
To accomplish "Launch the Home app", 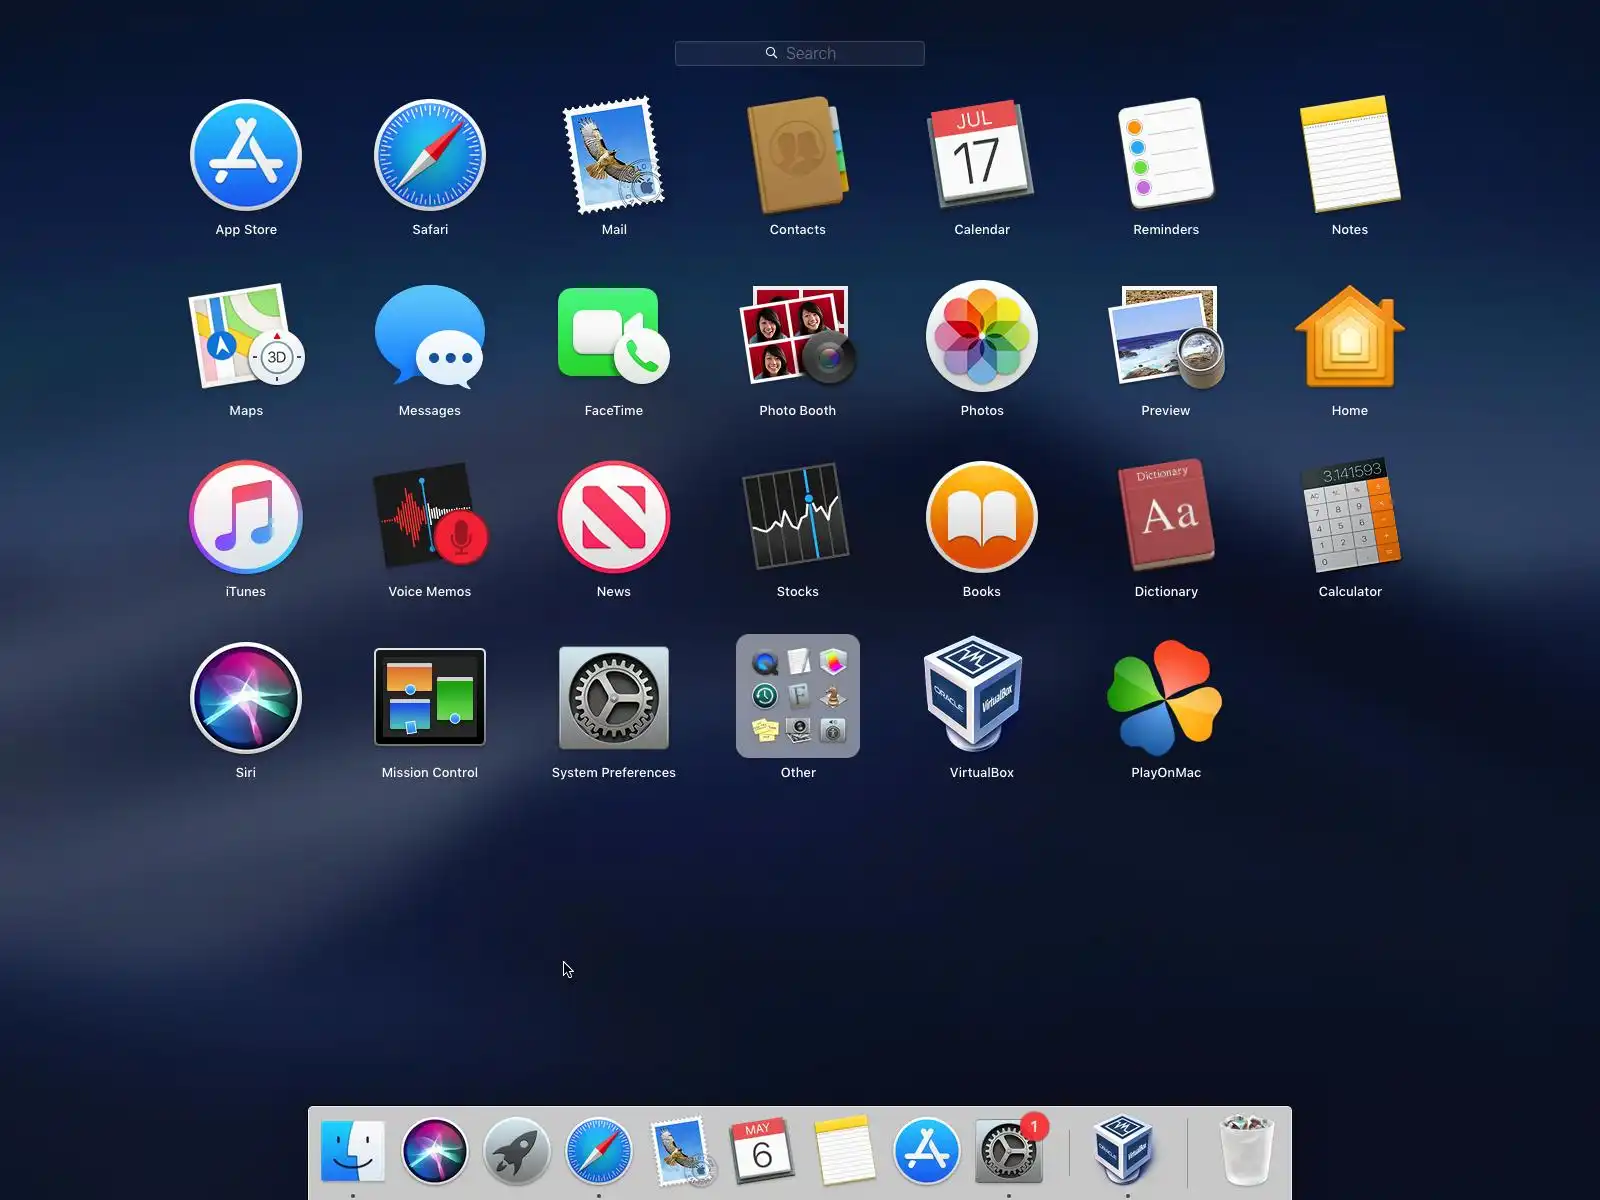I will coord(1350,336).
